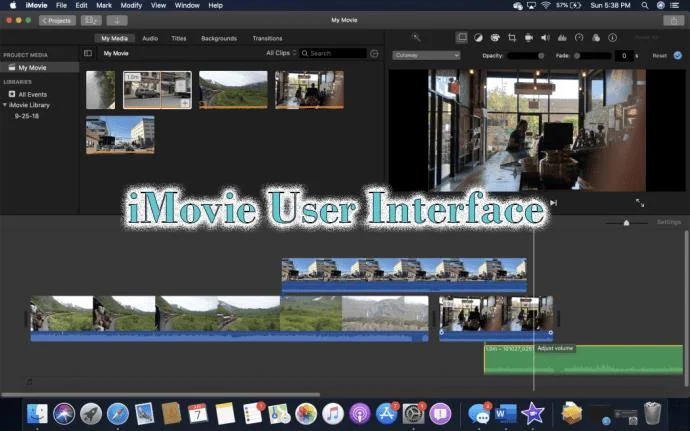Screen dimensions: 690x431
Task: Open Safari from the Dock
Action: coord(118,414)
